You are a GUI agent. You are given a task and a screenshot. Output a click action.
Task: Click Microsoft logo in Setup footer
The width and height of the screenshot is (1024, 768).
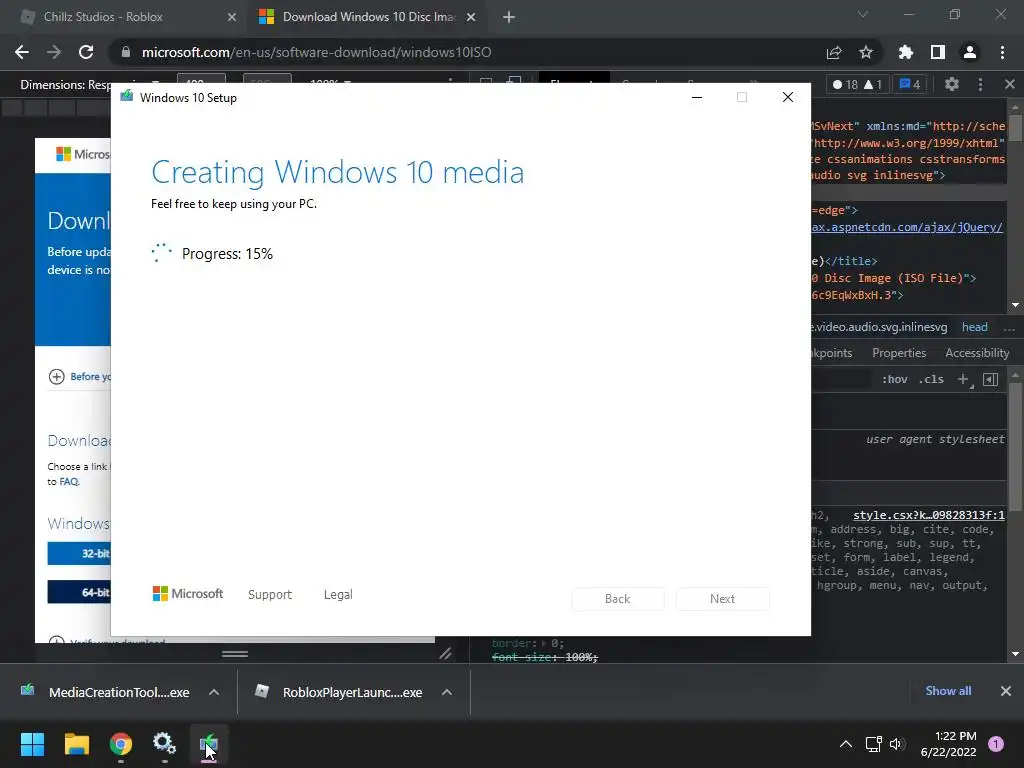click(188, 594)
